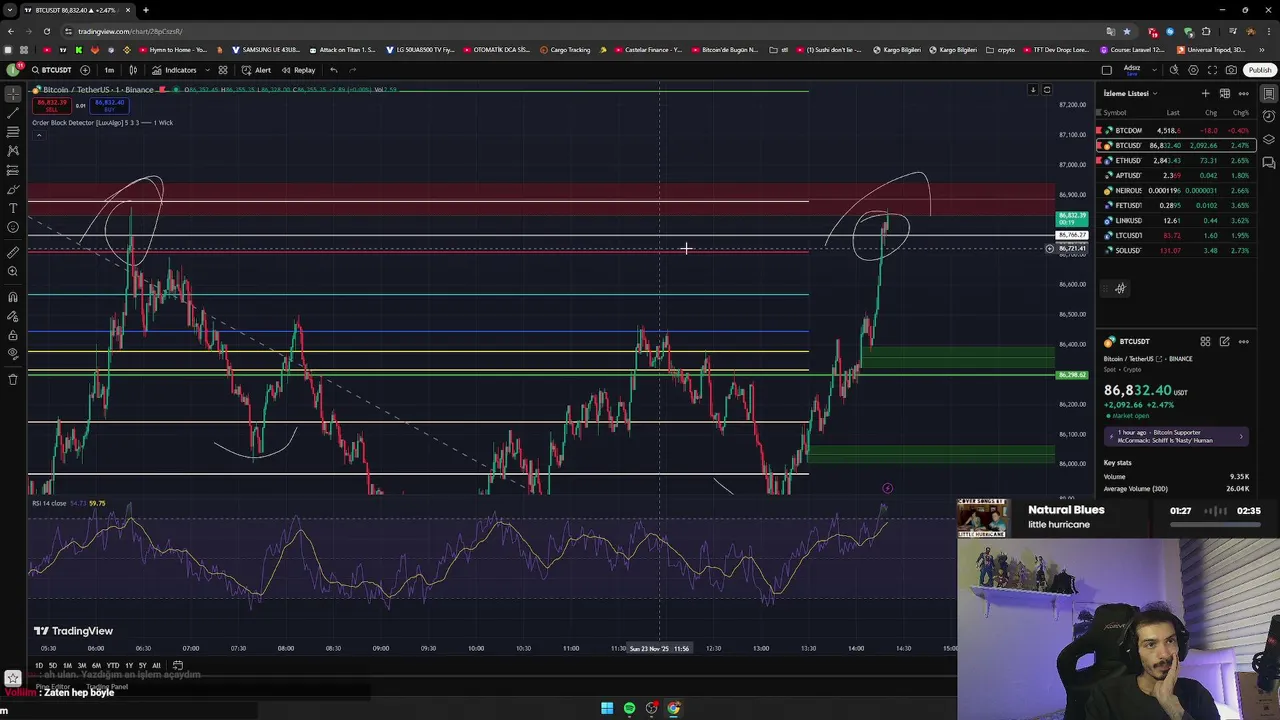
Task: Sort watchlist by Symbol column
Action: click(1114, 112)
